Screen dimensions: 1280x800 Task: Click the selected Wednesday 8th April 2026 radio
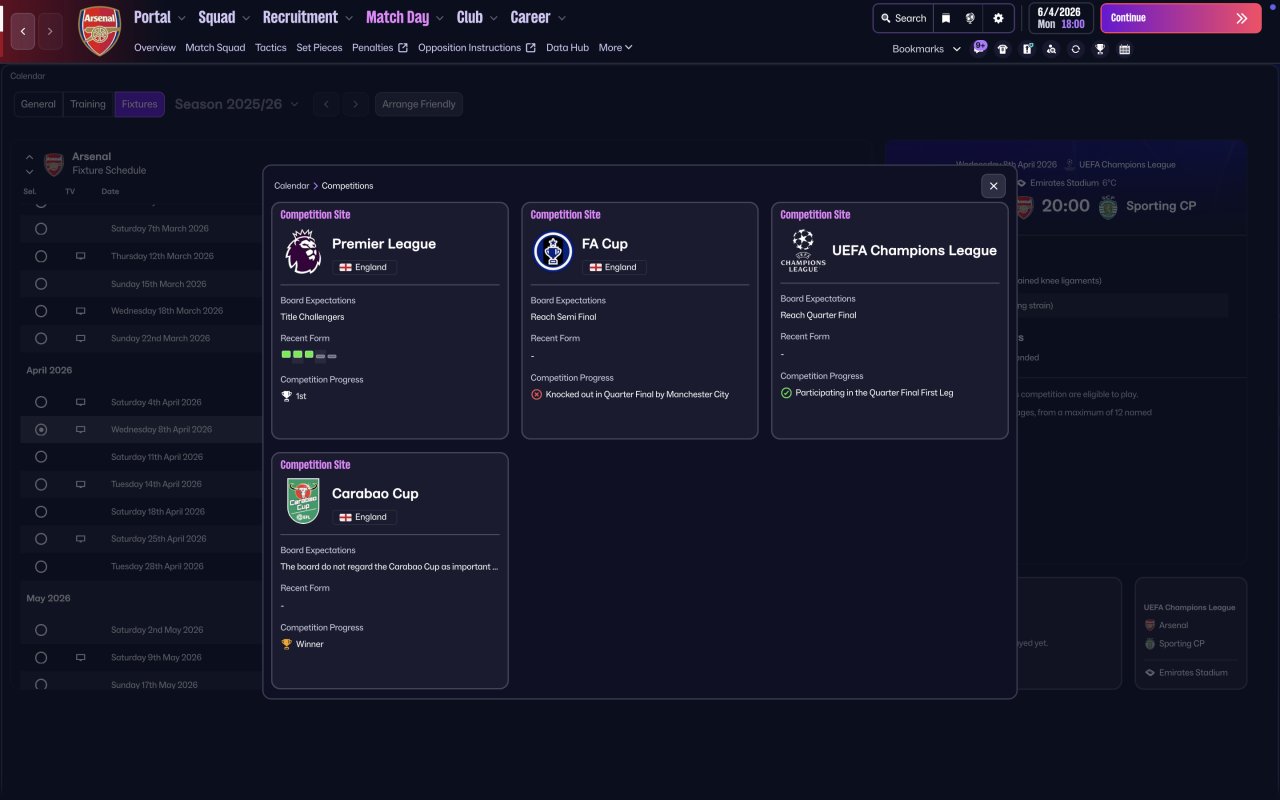pos(41,429)
